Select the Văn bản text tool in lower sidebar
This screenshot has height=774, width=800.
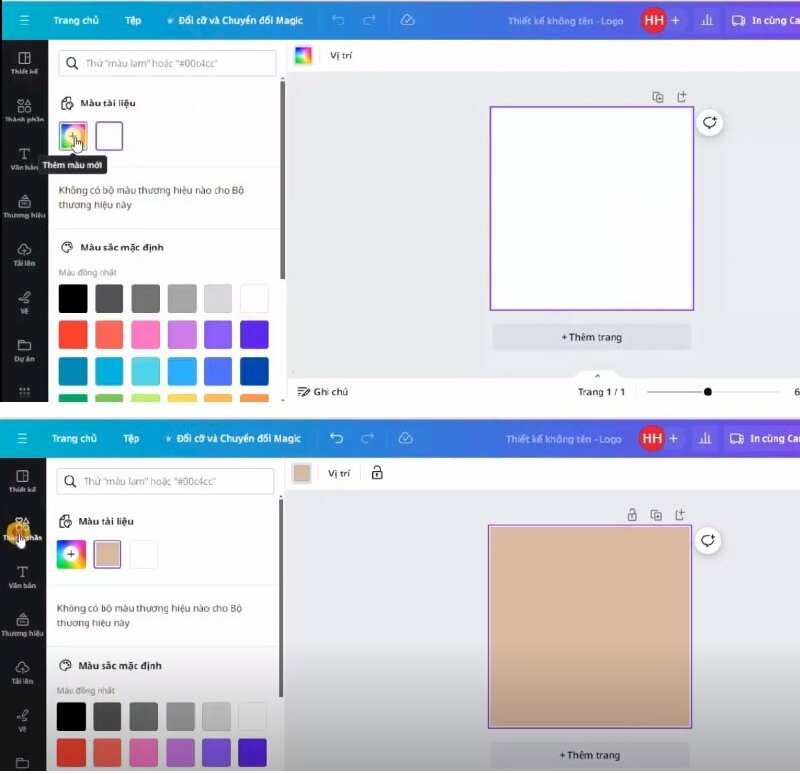coord(22,576)
